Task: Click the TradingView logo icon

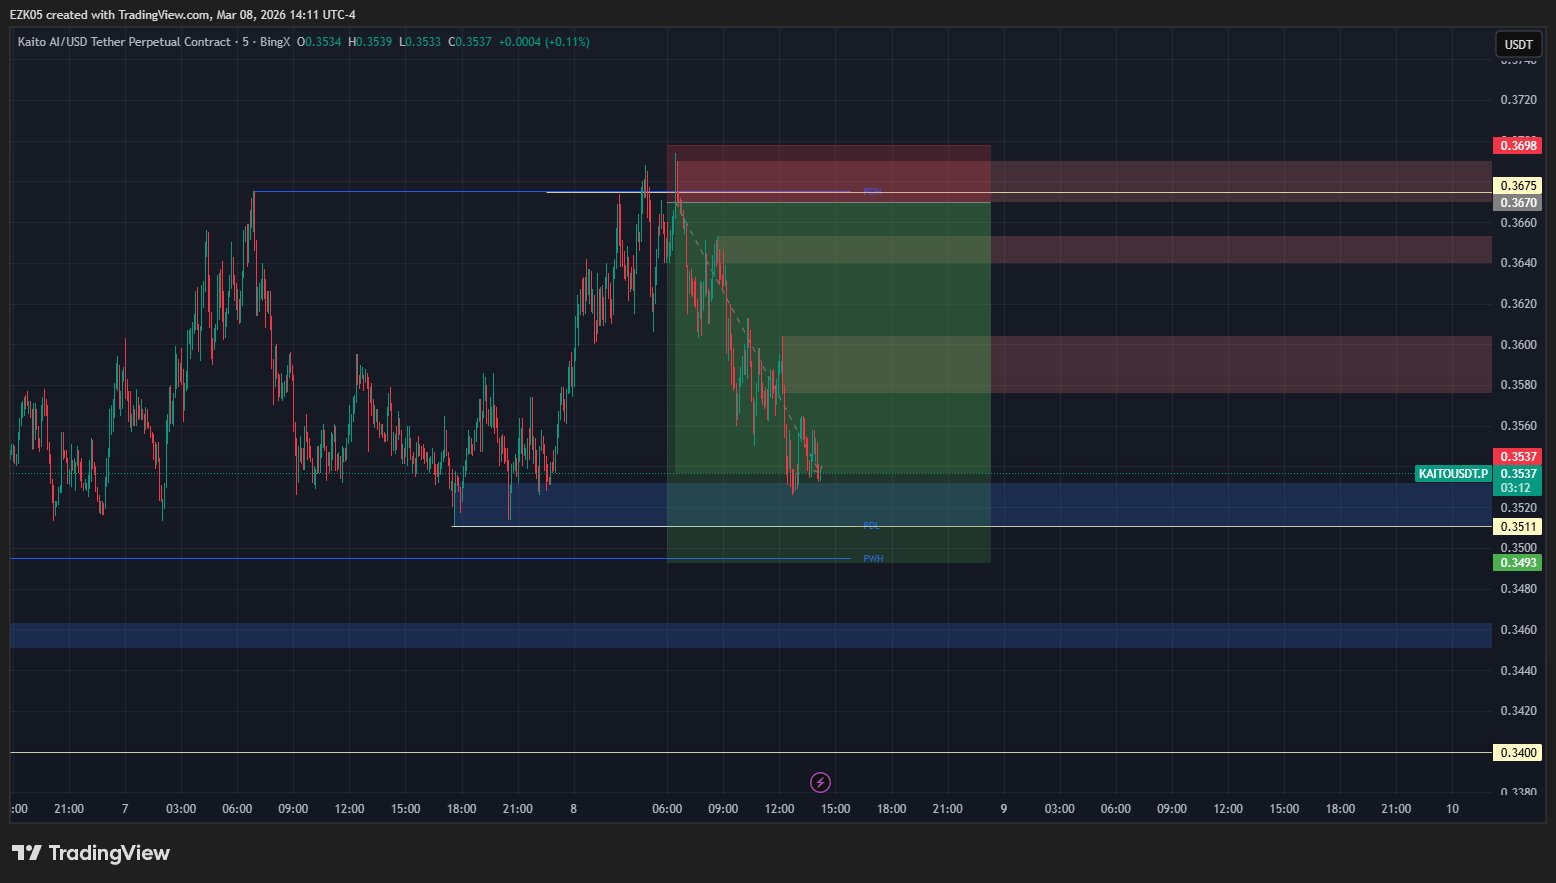Action: [27, 853]
